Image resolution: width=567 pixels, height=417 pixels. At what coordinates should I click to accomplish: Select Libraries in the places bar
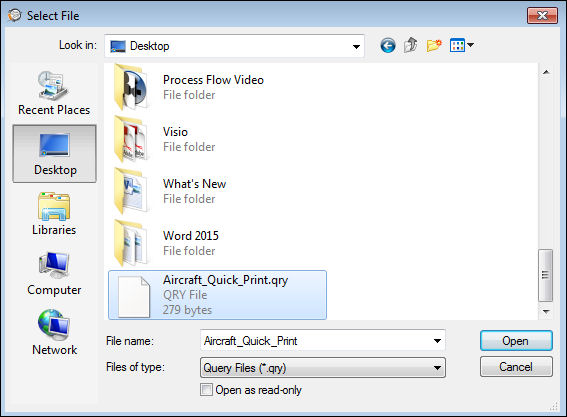click(54, 214)
